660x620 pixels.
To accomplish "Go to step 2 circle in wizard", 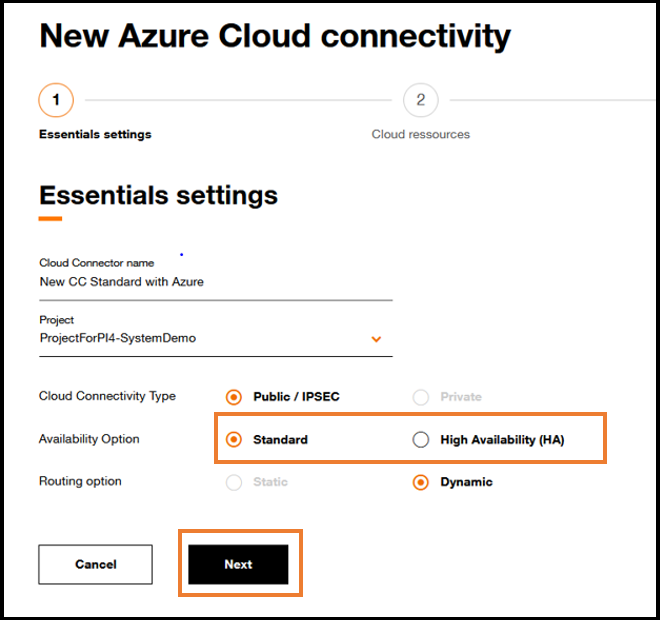I will [x=420, y=100].
